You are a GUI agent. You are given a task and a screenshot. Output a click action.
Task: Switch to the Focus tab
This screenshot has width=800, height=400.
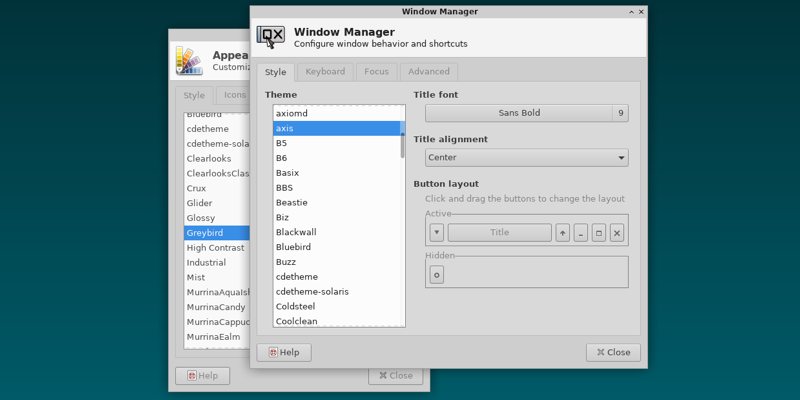377,72
